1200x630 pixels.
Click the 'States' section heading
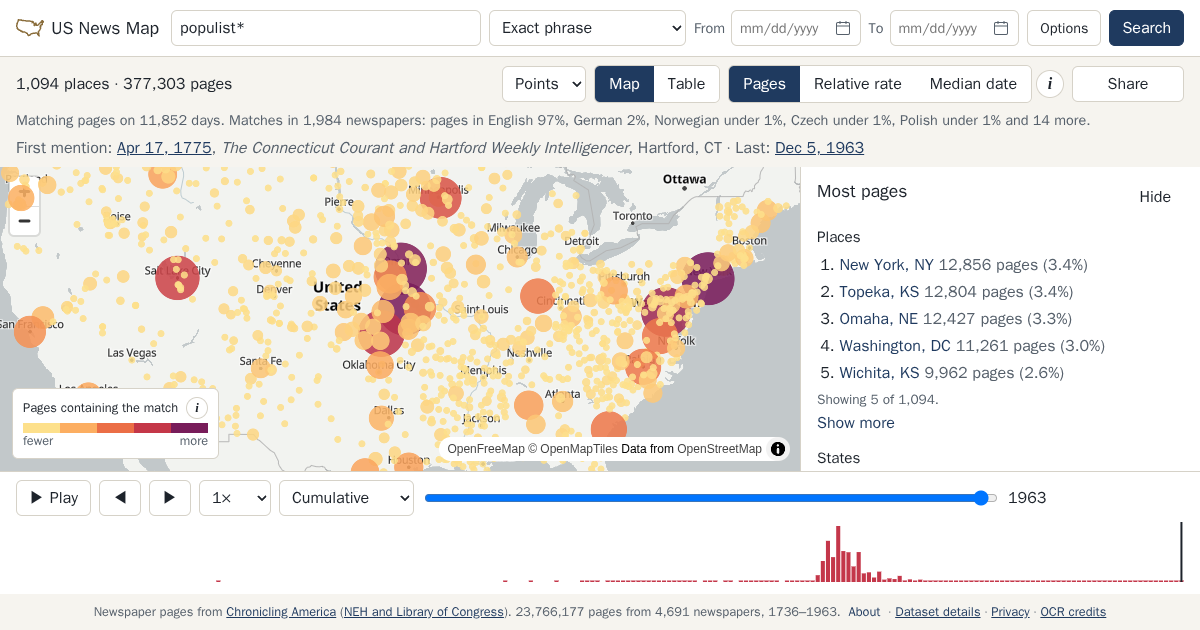(x=838, y=458)
